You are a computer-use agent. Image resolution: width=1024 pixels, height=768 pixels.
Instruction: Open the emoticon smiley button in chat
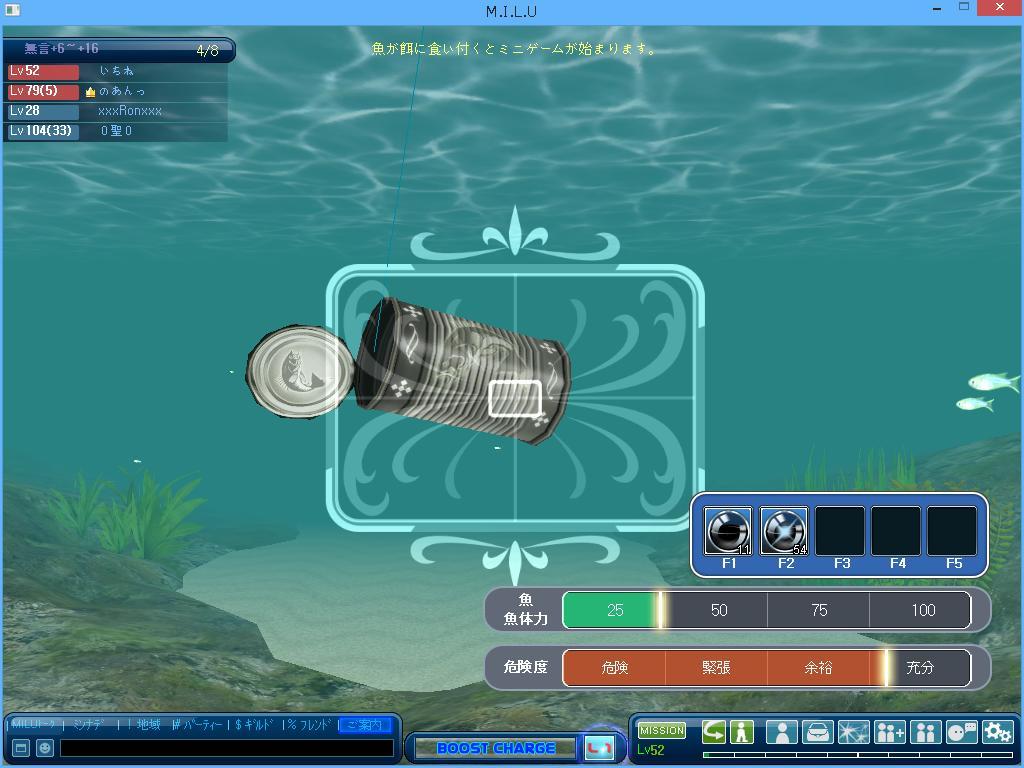pos(45,748)
